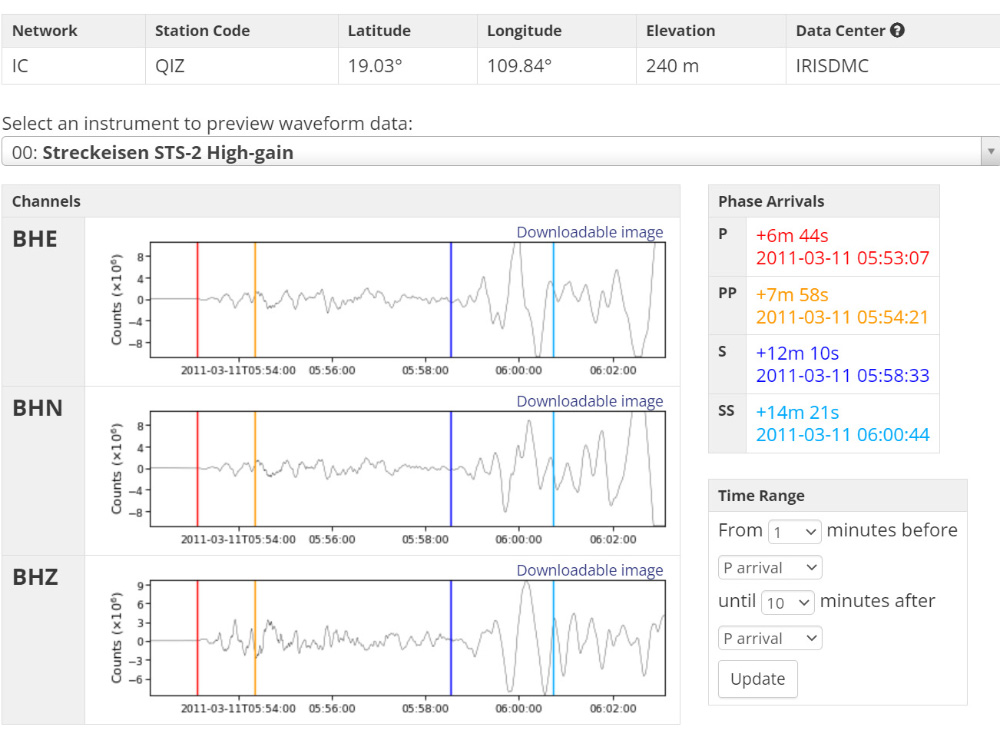Click the Data Center help question-mark icon
Viewport: 1000px width, 747px height.
[897, 31]
